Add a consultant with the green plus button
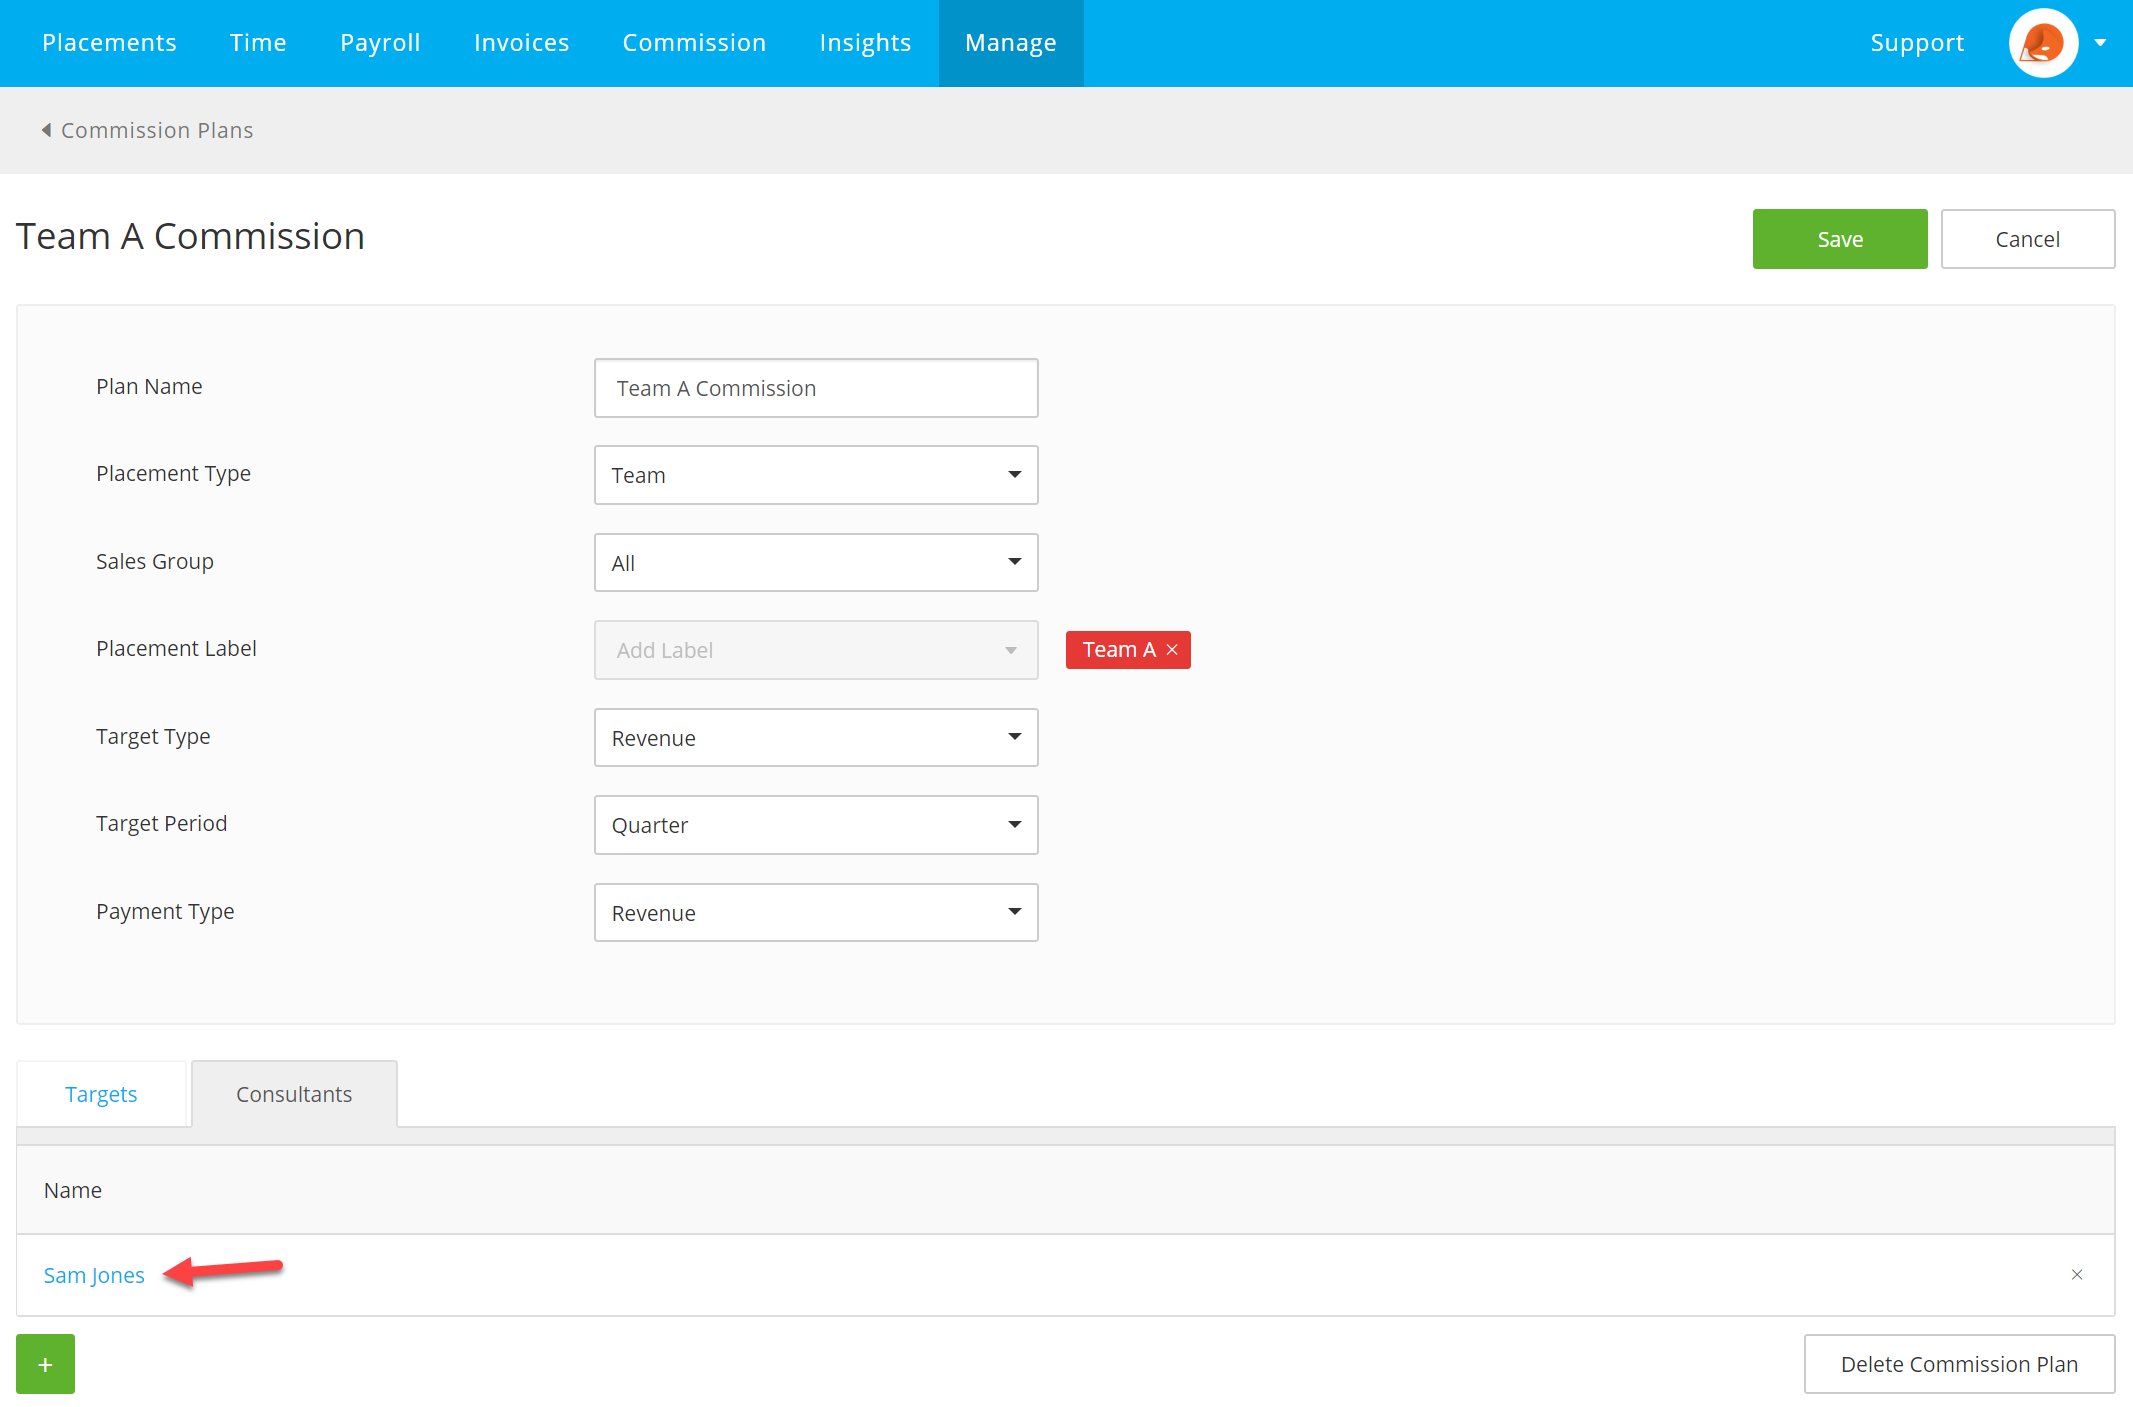Image resolution: width=2133 pixels, height=1407 pixels. tap(45, 1364)
